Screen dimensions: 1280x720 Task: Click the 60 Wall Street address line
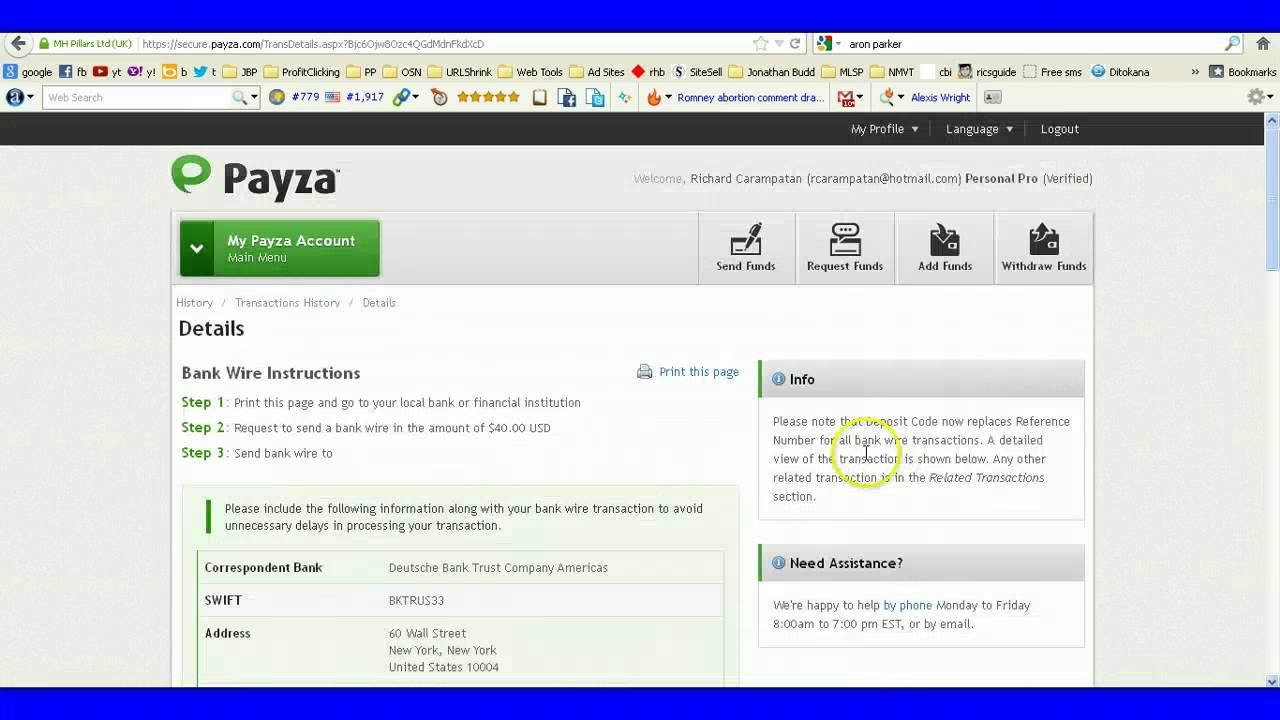[x=427, y=634]
